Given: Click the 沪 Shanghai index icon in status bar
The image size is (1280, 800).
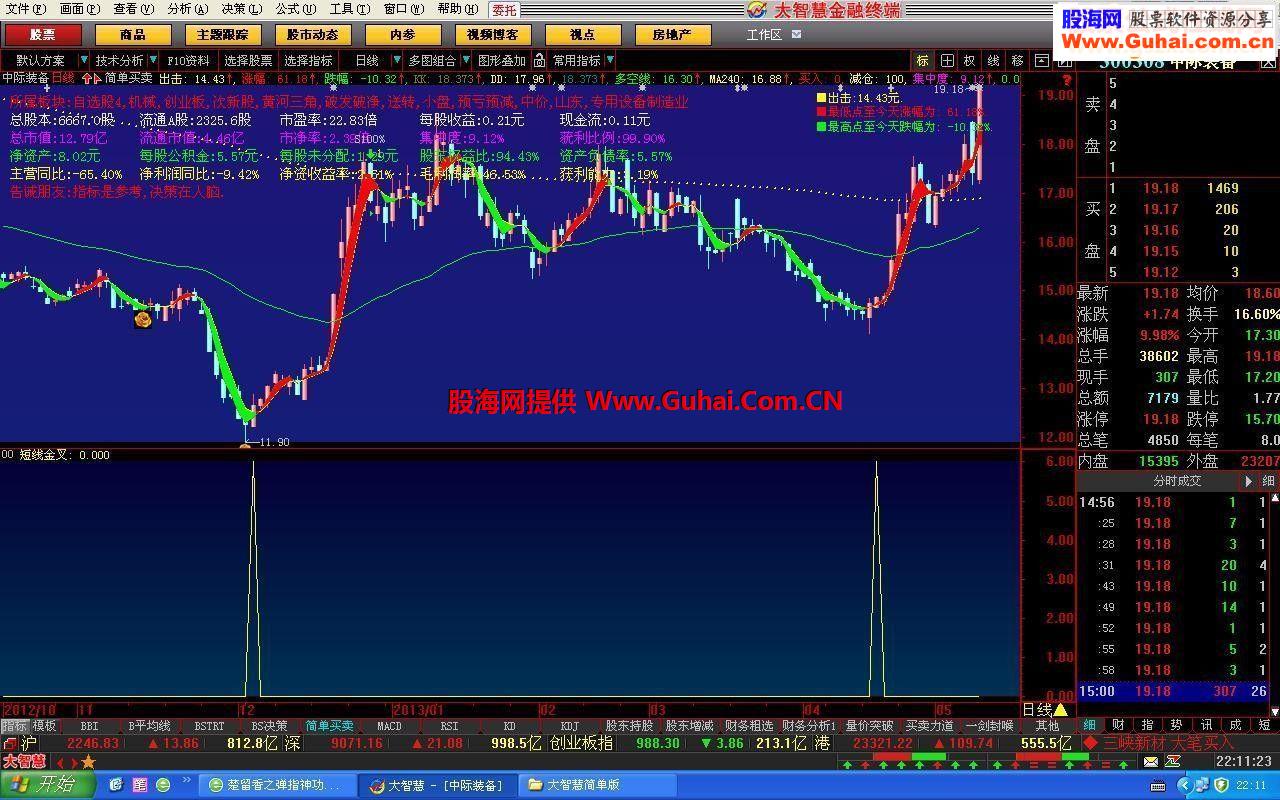Looking at the screenshot, I should [28, 743].
